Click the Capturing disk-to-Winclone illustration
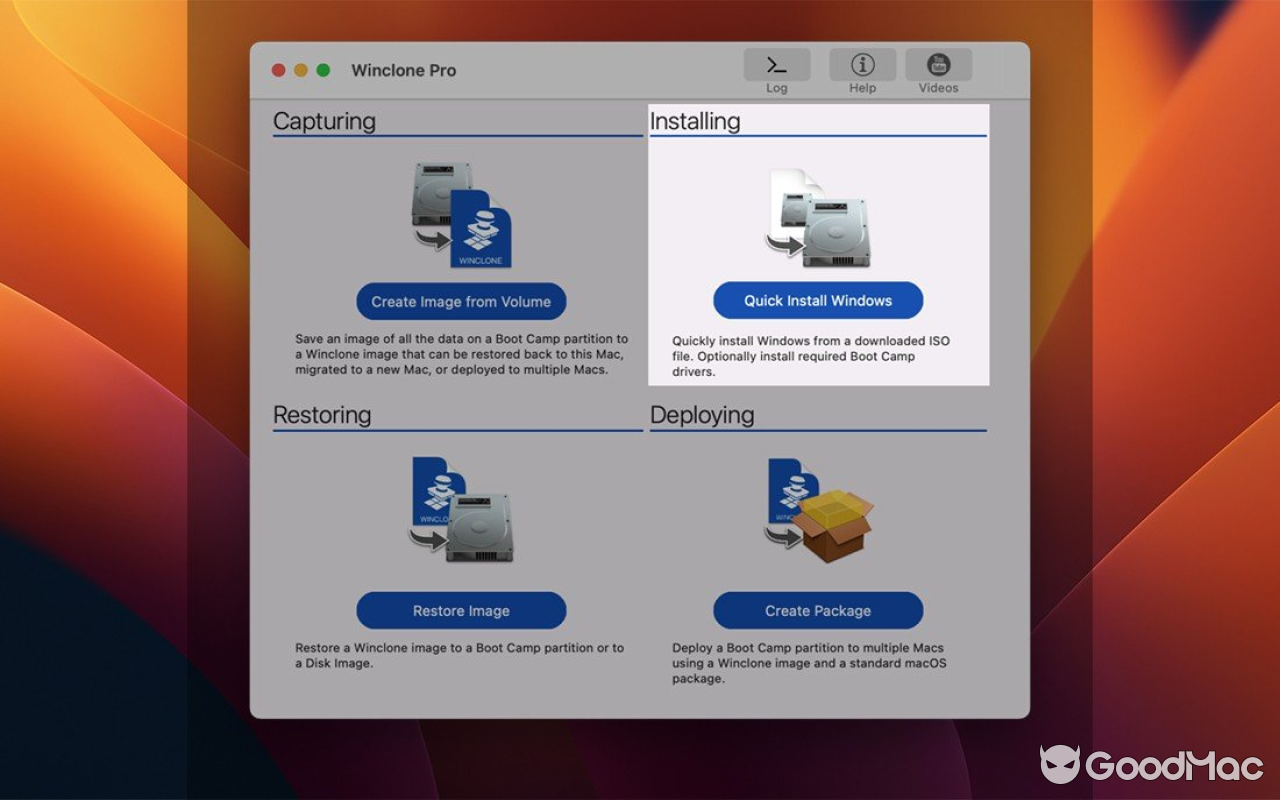Image resolution: width=1280 pixels, height=800 pixels. (461, 215)
